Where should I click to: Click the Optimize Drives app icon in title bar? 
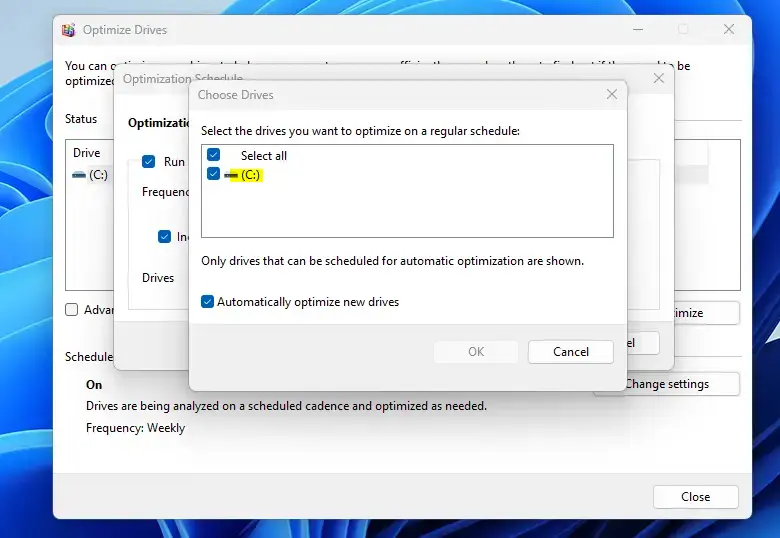click(x=69, y=30)
